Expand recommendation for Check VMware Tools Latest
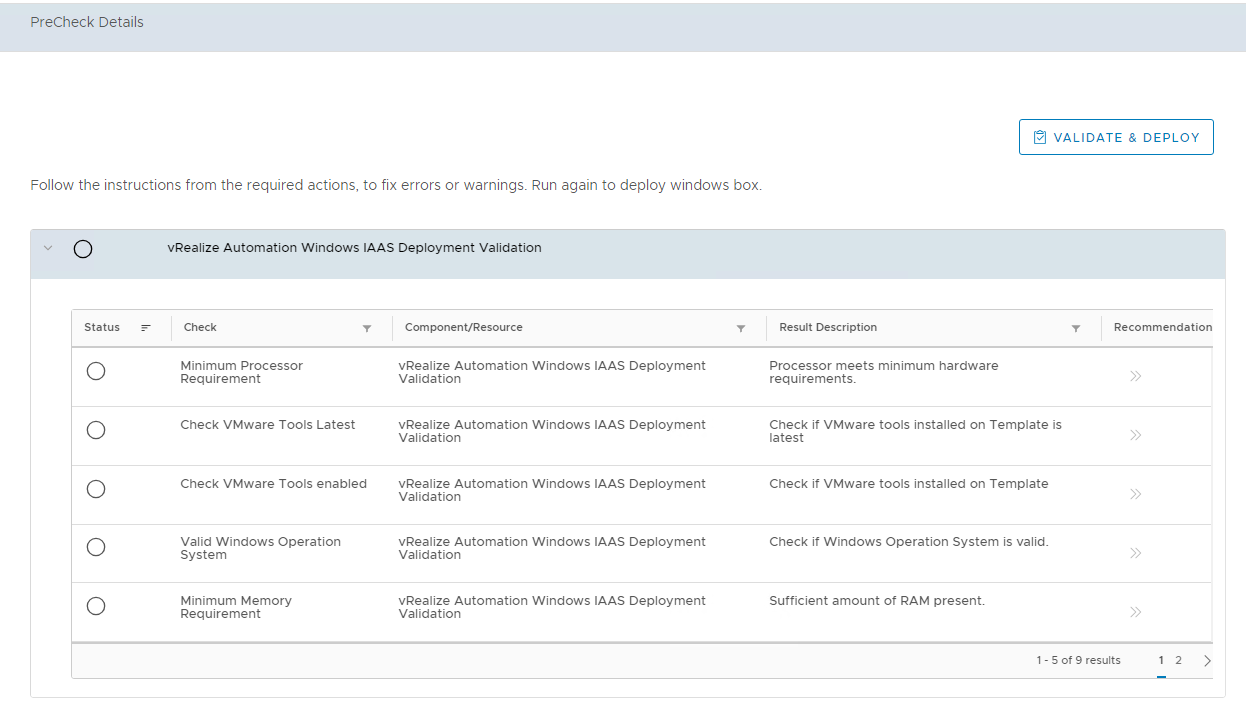Image resolution: width=1246 pixels, height=702 pixels. (x=1135, y=435)
